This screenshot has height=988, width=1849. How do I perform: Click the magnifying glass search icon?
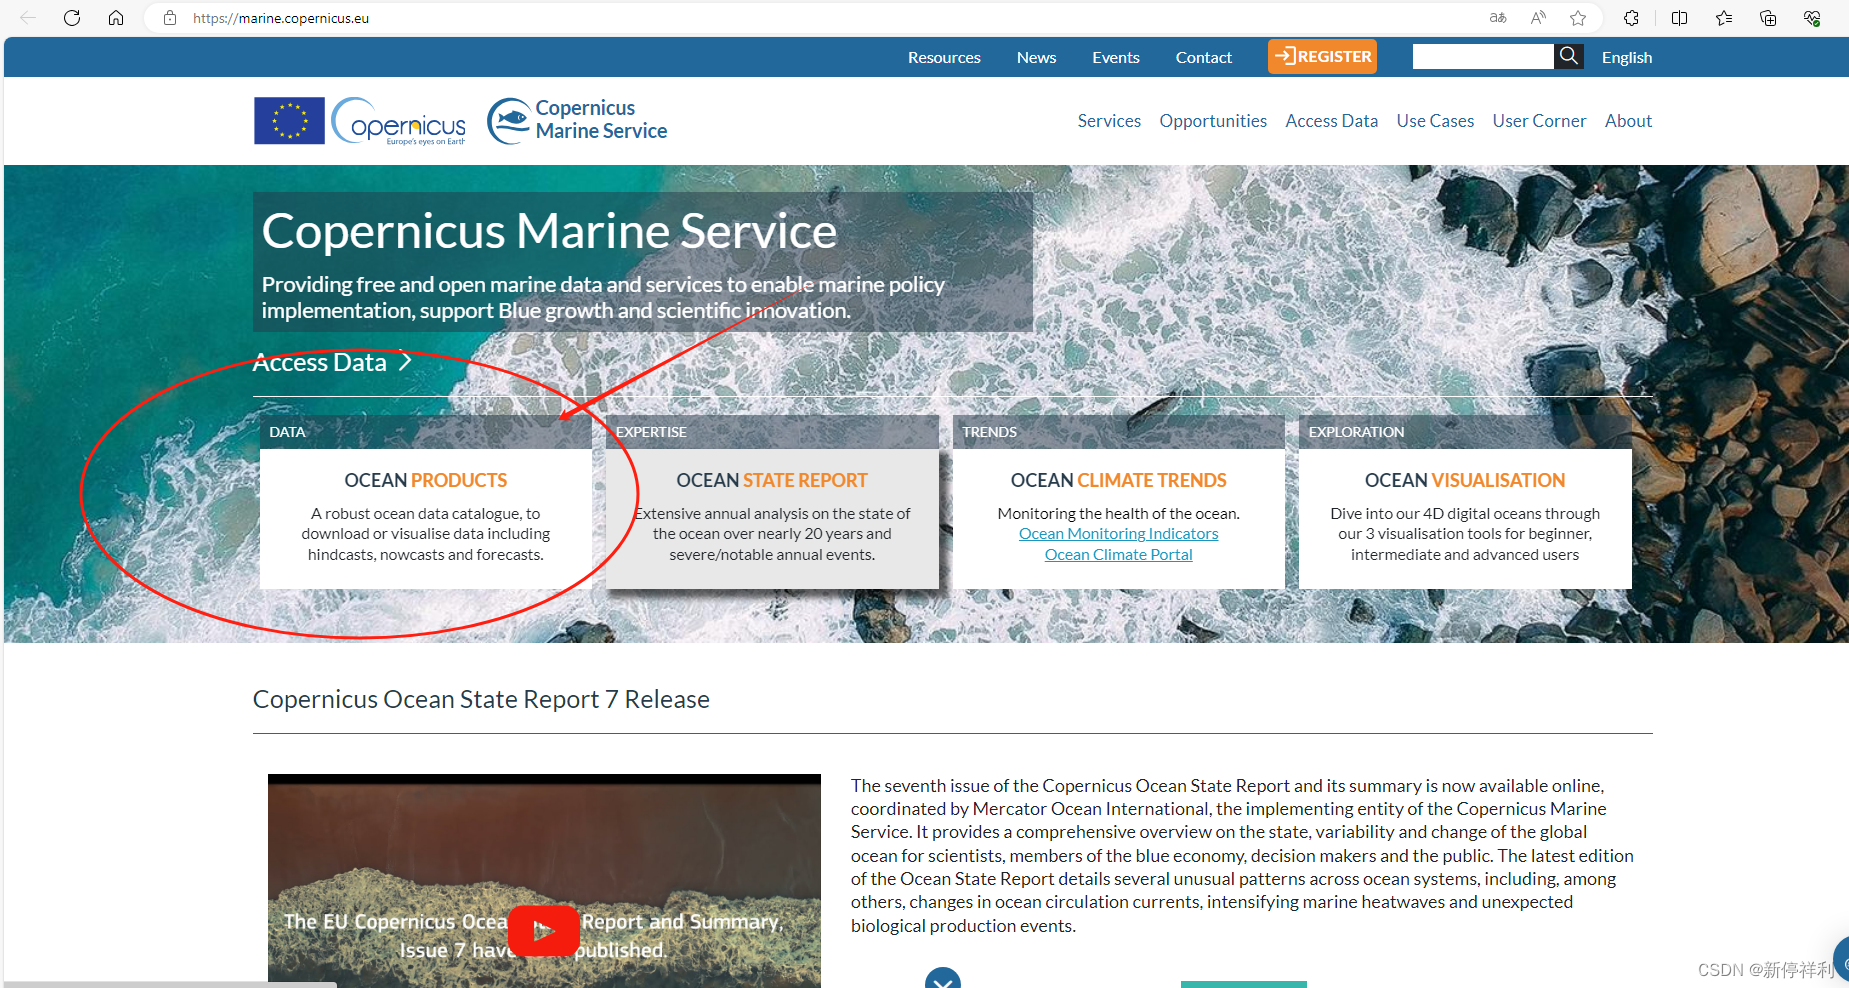click(x=1569, y=57)
